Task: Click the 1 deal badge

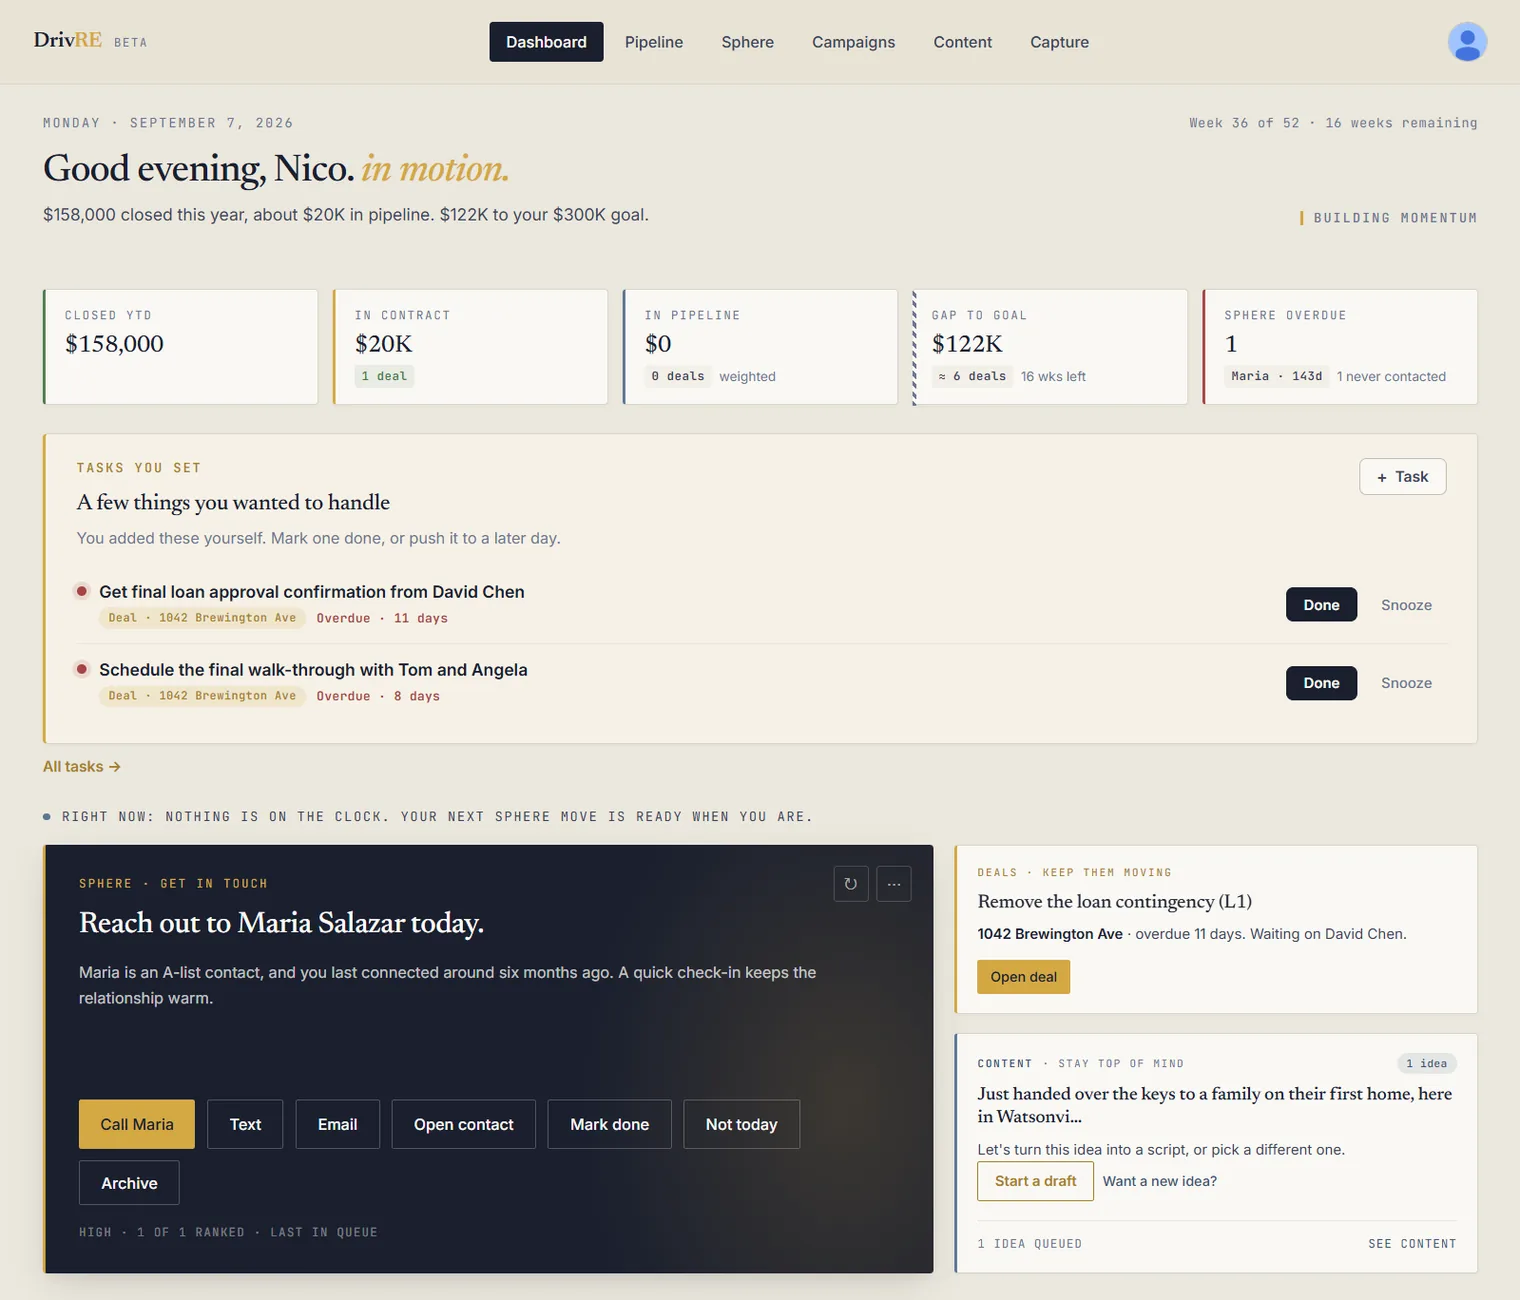Action: pyautogui.click(x=384, y=376)
